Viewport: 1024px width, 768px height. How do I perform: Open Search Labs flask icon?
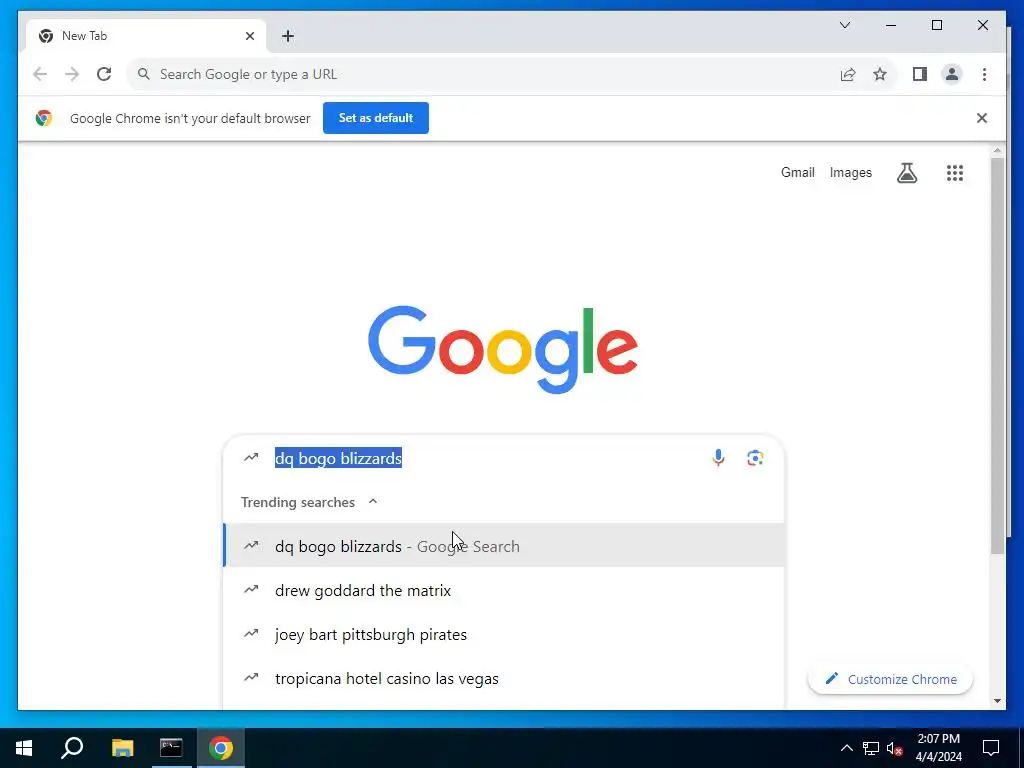coord(907,173)
